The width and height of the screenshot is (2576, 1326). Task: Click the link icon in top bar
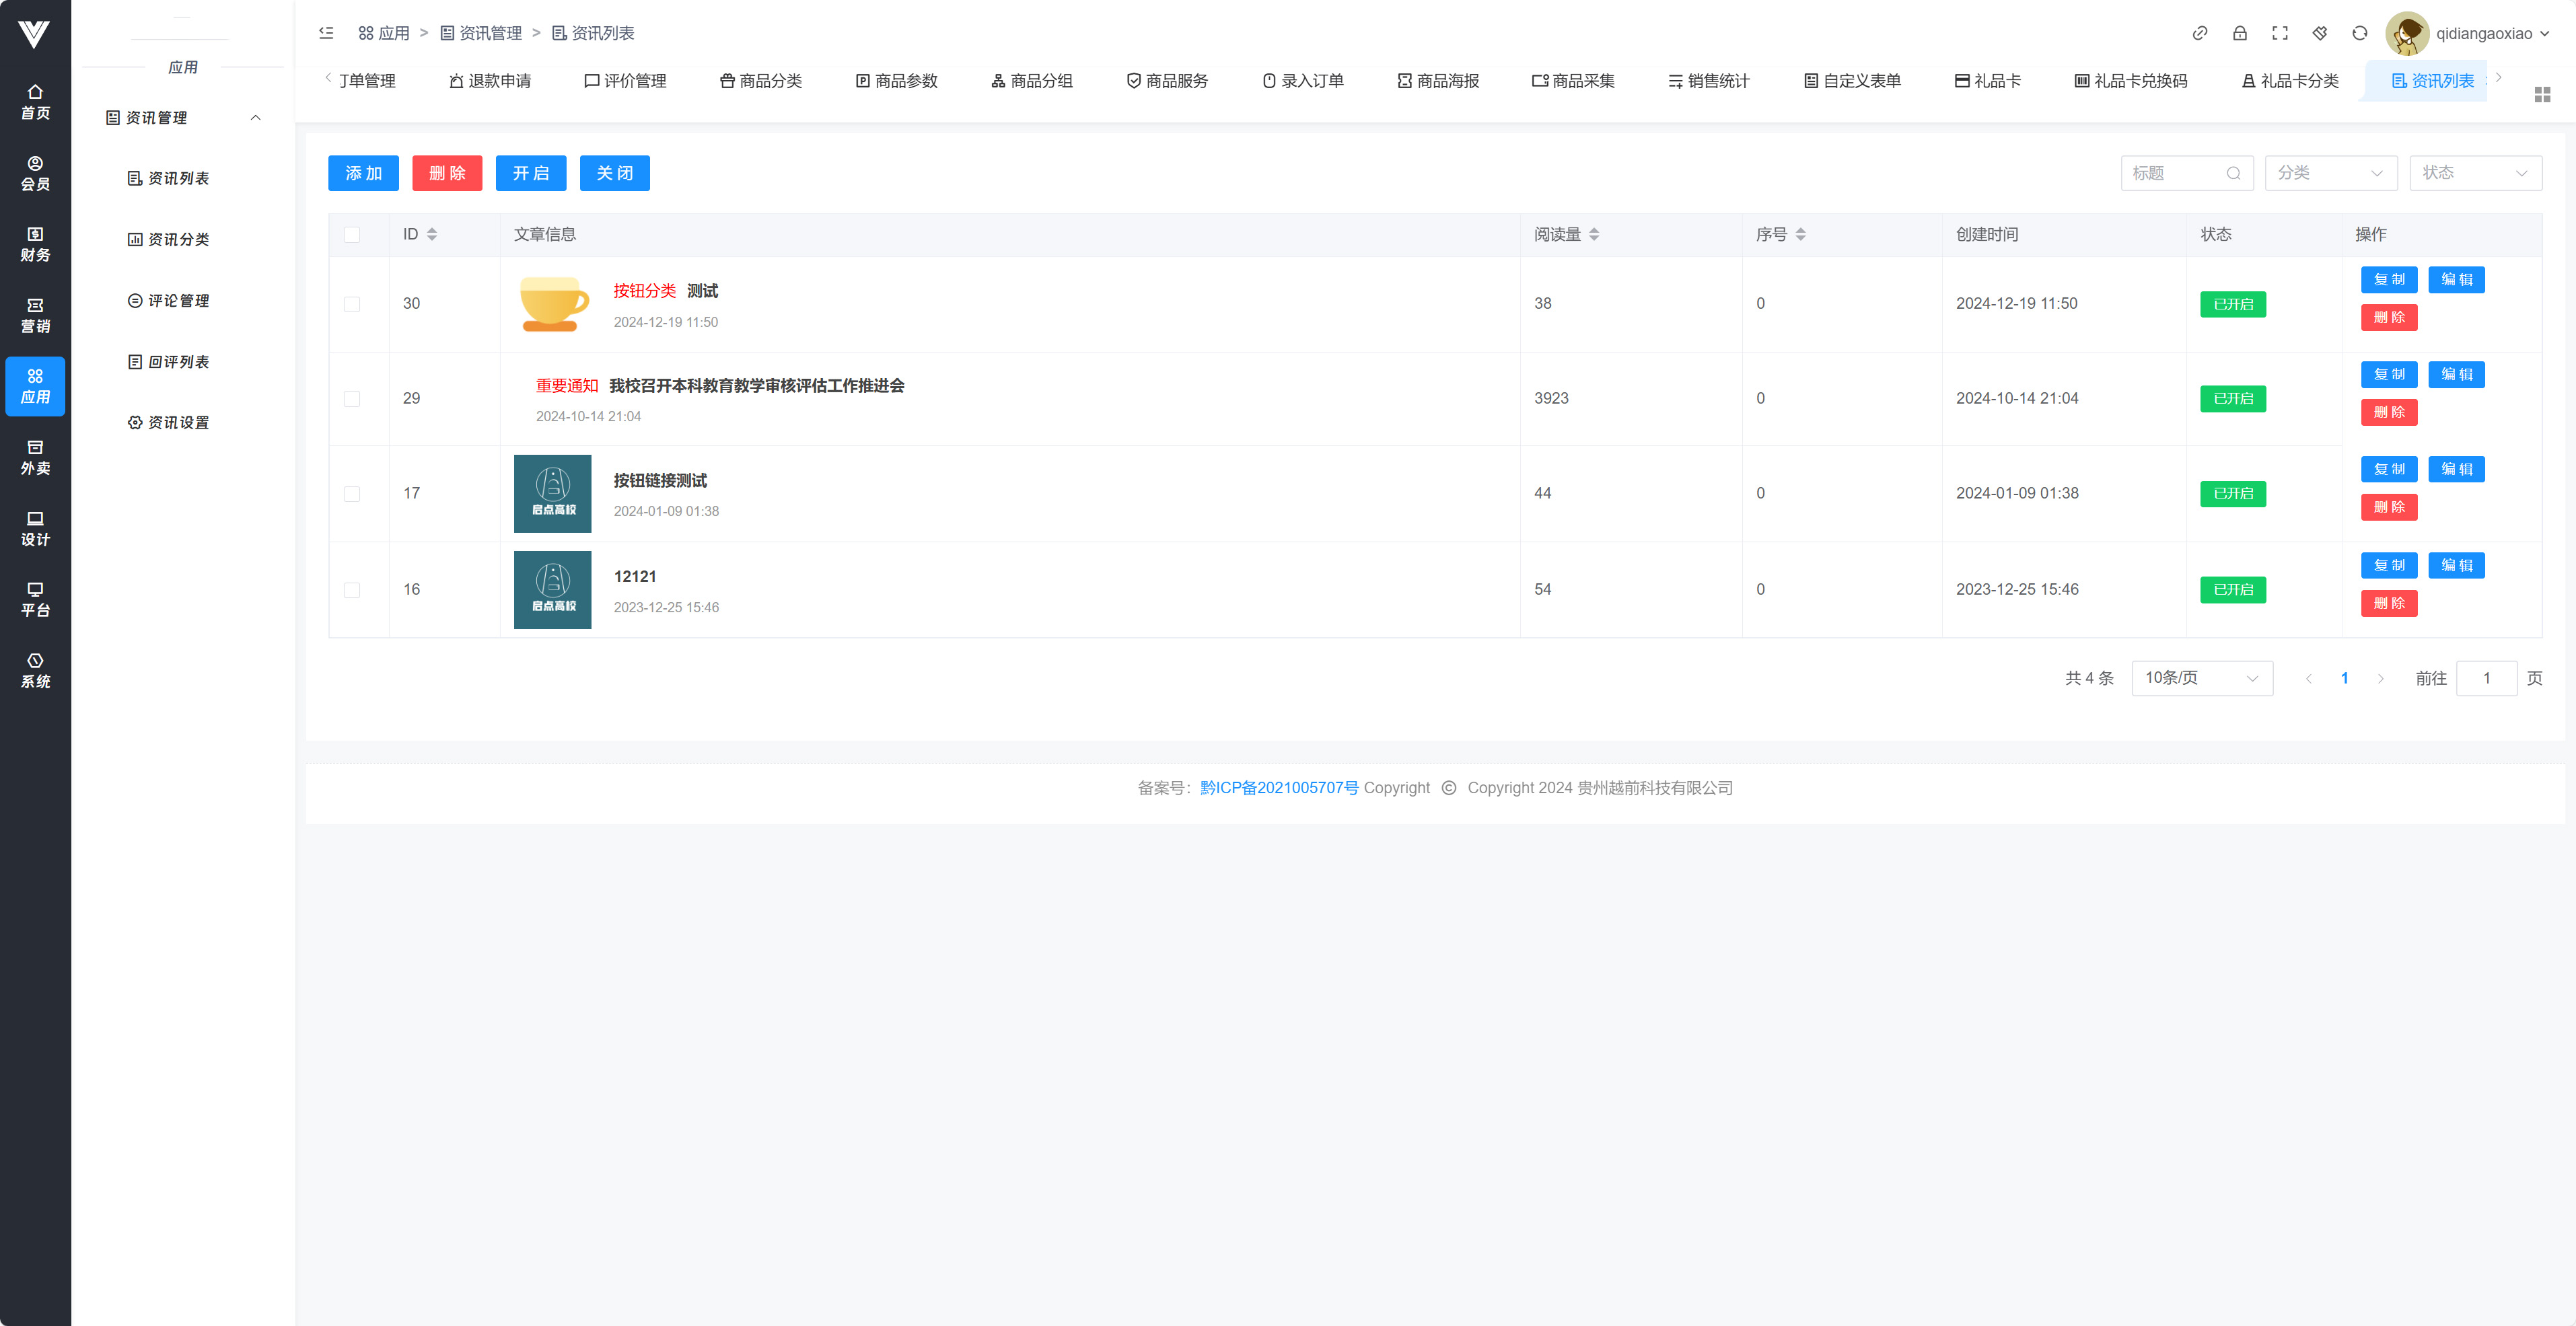click(x=2199, y=33)
